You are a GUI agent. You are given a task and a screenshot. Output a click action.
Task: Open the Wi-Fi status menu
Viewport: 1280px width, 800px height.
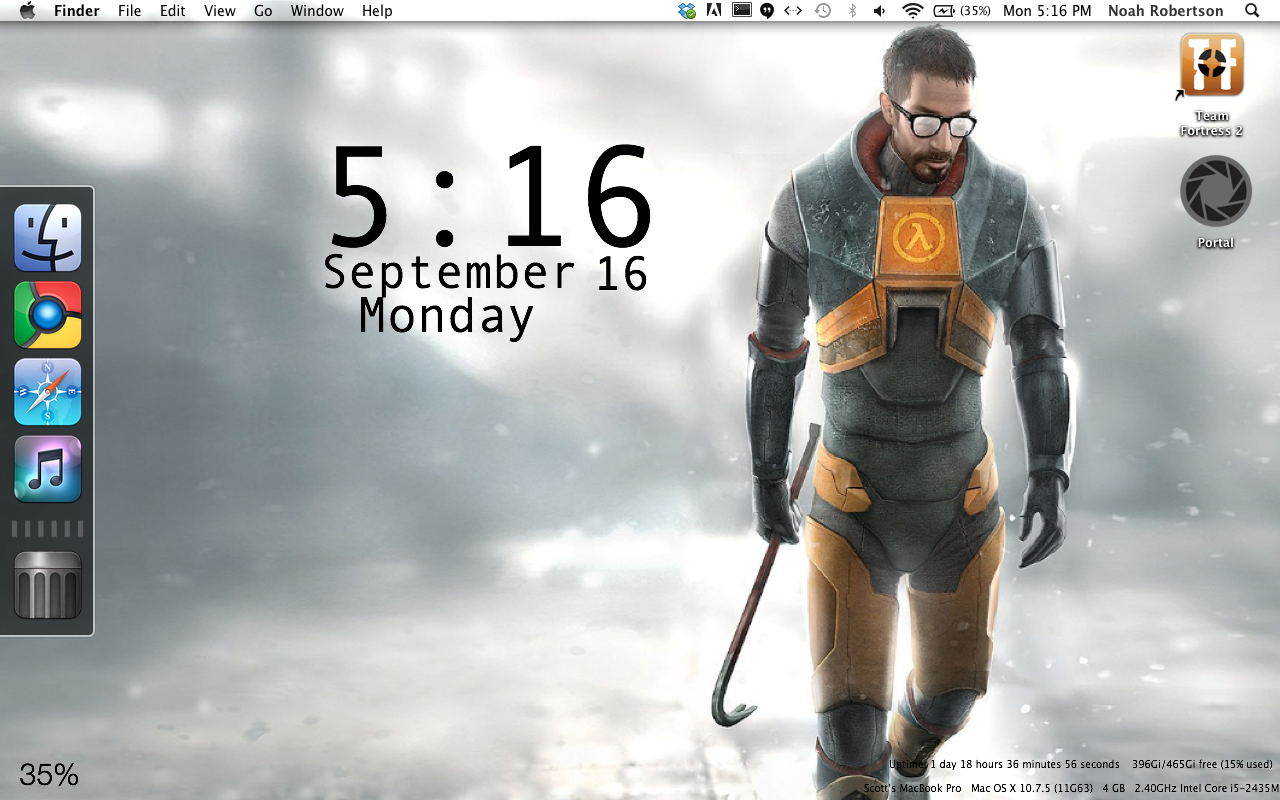(x=912, y=11)
